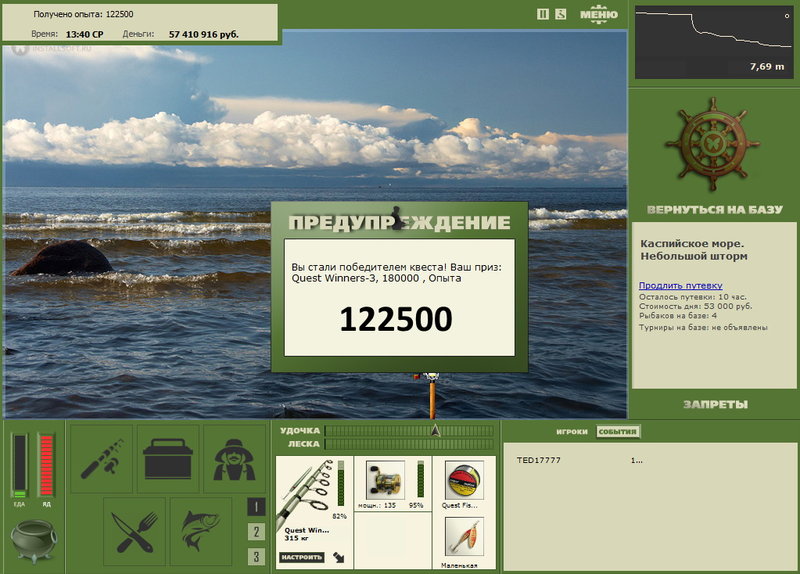The width and height of the screenshot is (800, 574).
Task: Switch to the СОБЫТИЯ tab
Action: click(617, 432)
